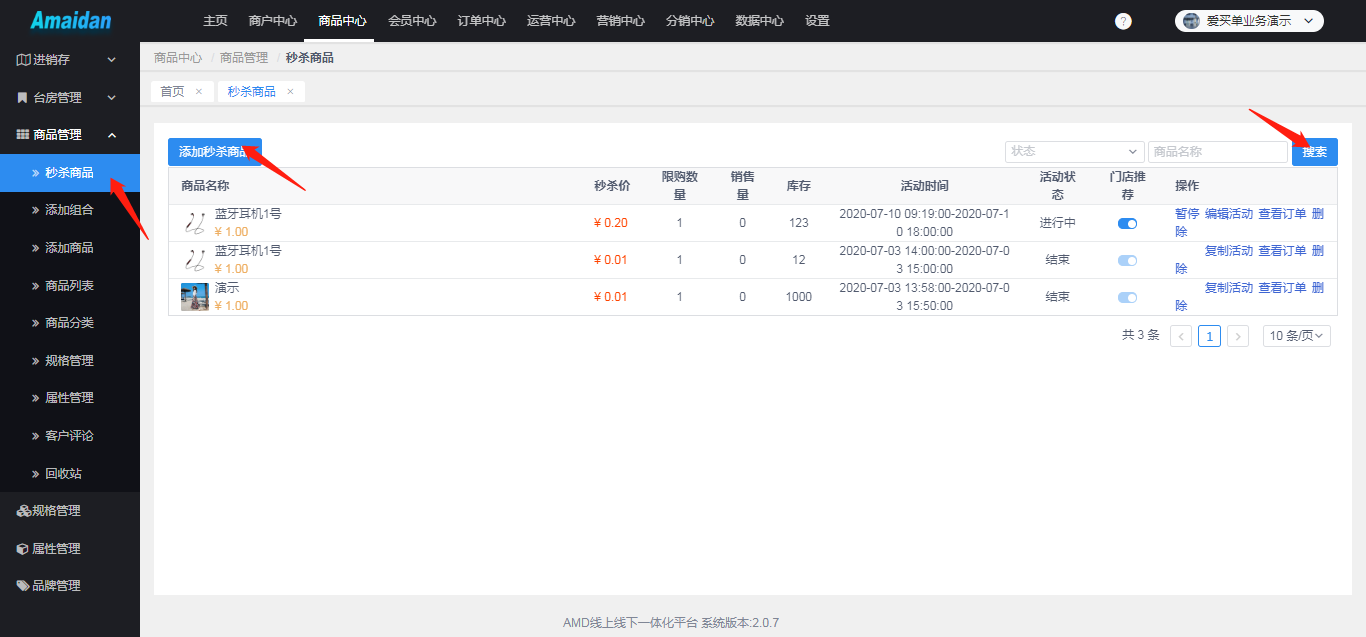Click the 属性管理 cube icon at sidebar bottom
This screenshot has width=1366, height=637.
(x=23, y=549)
